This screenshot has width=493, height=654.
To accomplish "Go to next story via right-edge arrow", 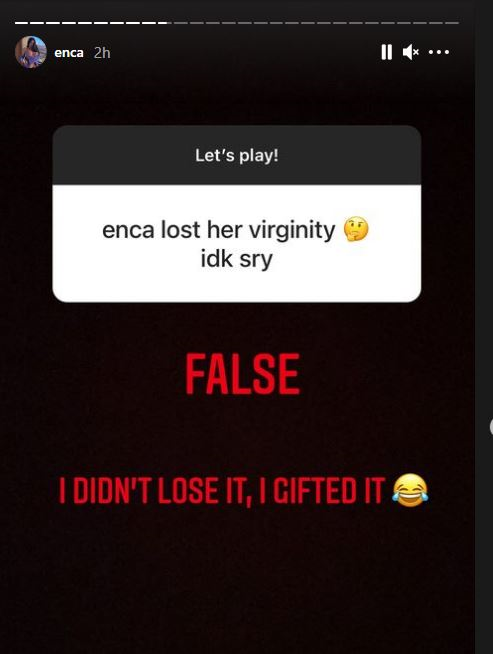I will click(491, 427).
